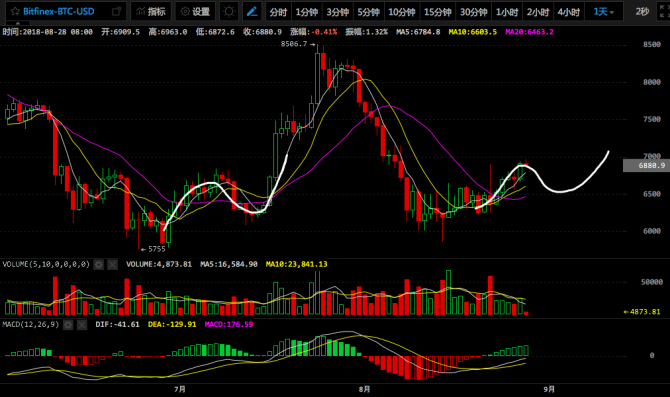Toggle the light/dark theme sun icon
670x397 pixels.
[229, 12]
